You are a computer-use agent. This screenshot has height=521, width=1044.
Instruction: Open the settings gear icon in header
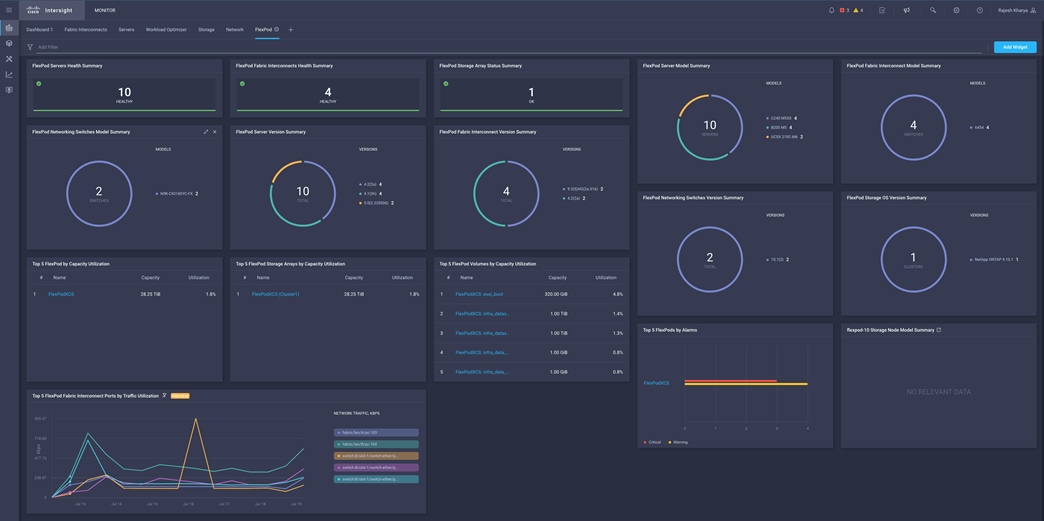956,10
